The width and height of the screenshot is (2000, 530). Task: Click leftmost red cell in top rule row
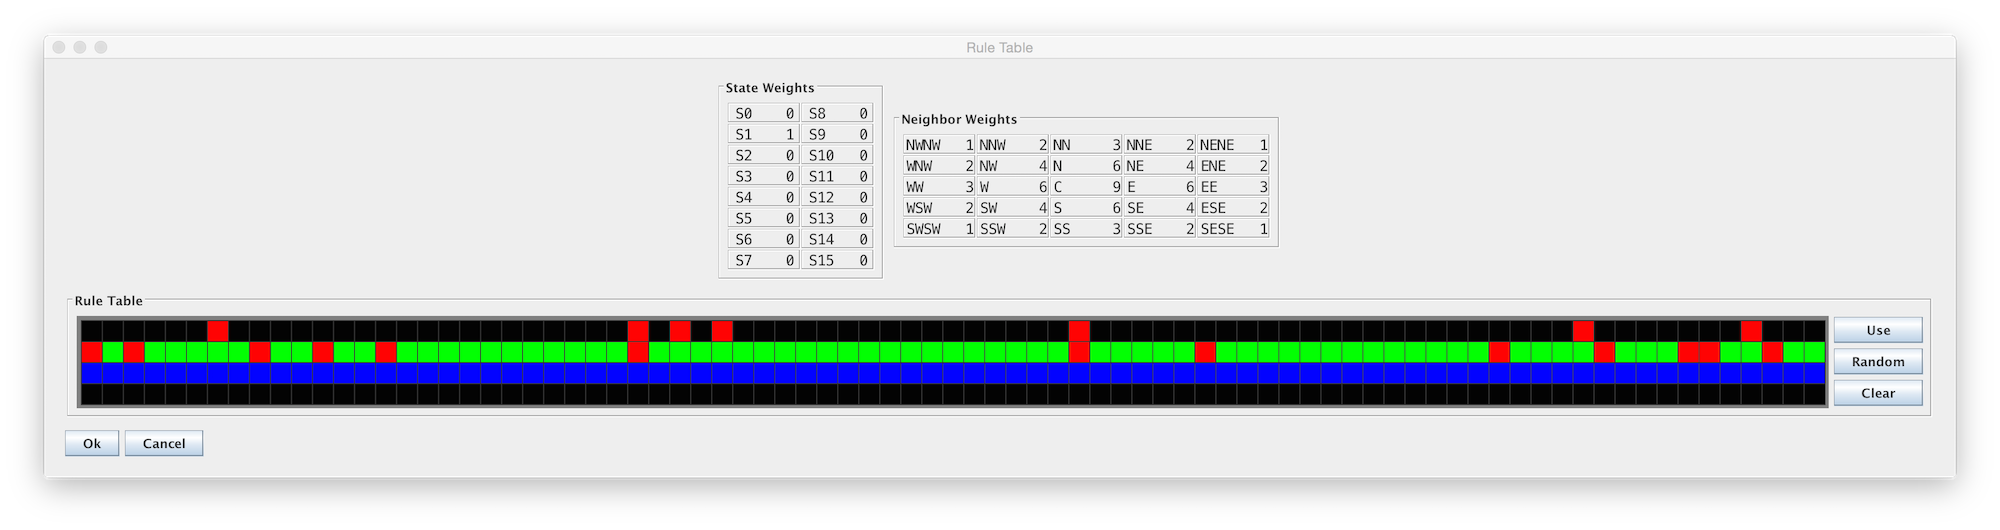point(218,331)
